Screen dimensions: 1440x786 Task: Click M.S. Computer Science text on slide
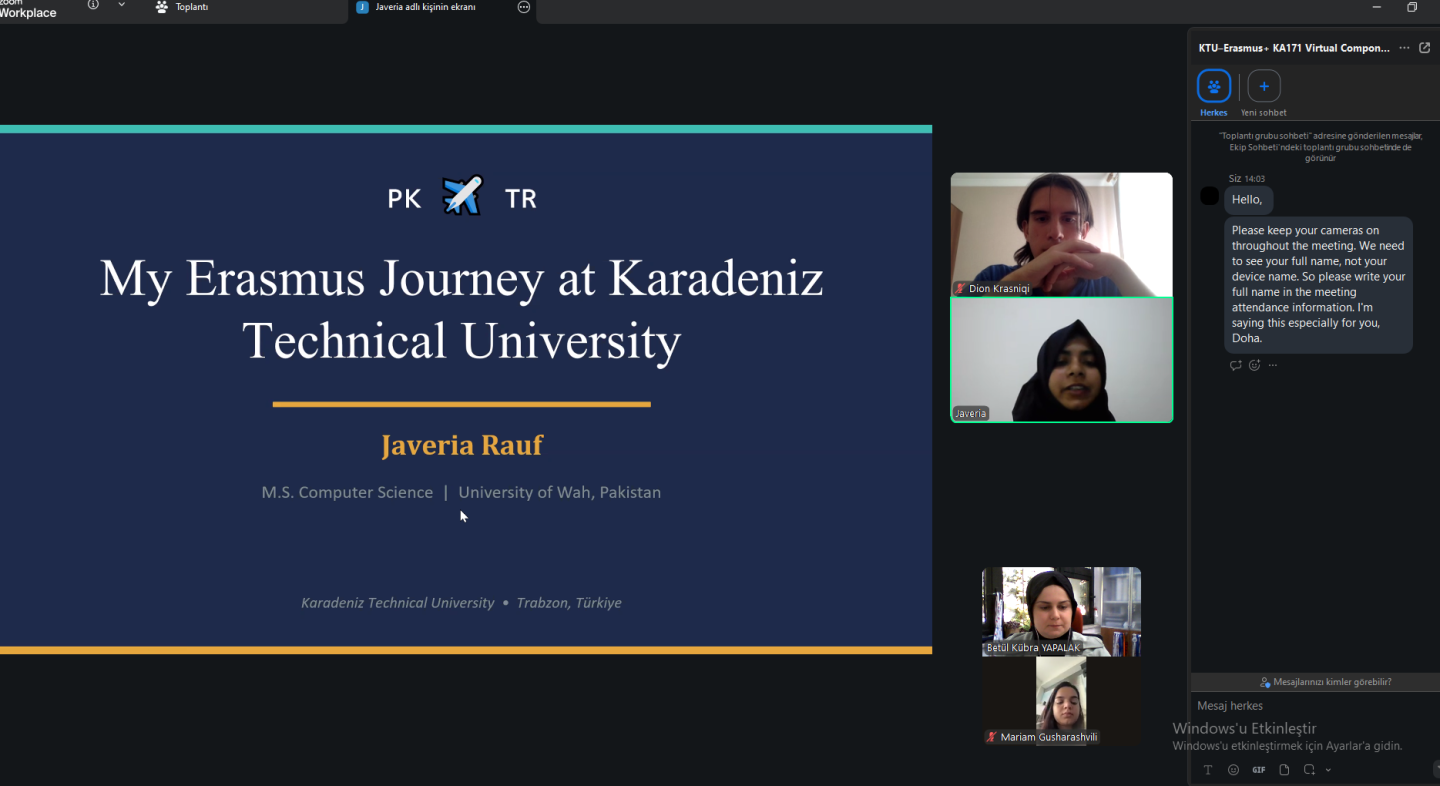(347, 492)
